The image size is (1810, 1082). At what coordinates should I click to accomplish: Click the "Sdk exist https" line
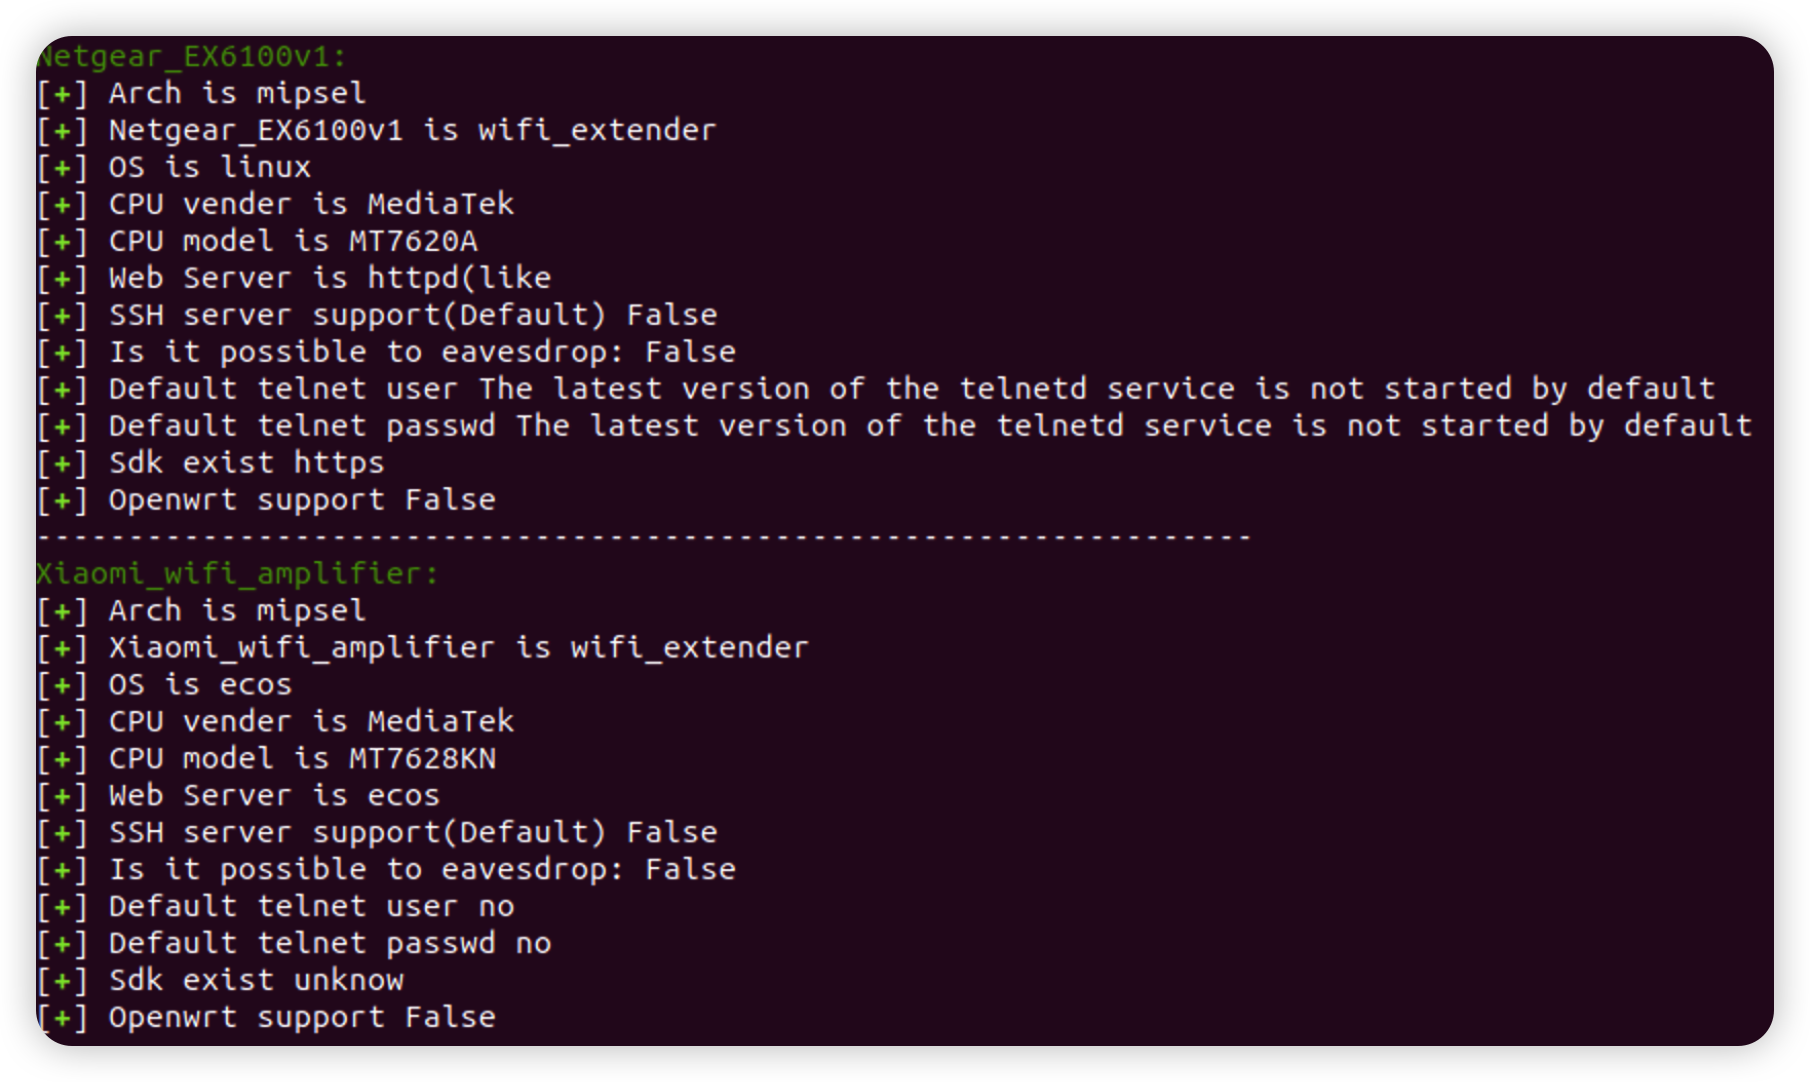coord(246,463)
